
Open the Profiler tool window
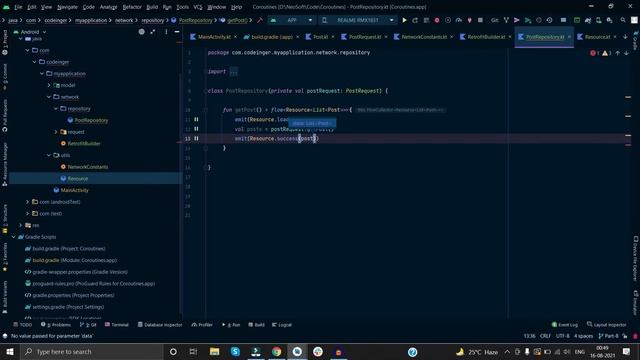click(x=202, y=325)
